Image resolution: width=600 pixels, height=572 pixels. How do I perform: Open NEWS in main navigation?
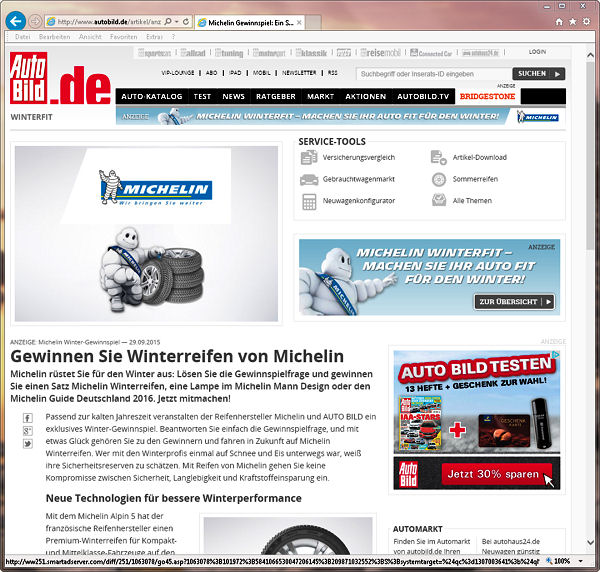233,96
